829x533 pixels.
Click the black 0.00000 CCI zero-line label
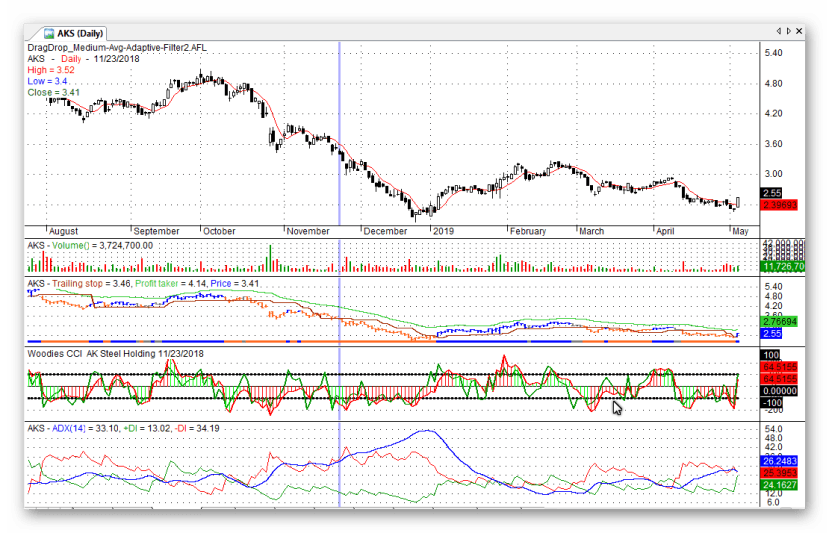[779, 391]
